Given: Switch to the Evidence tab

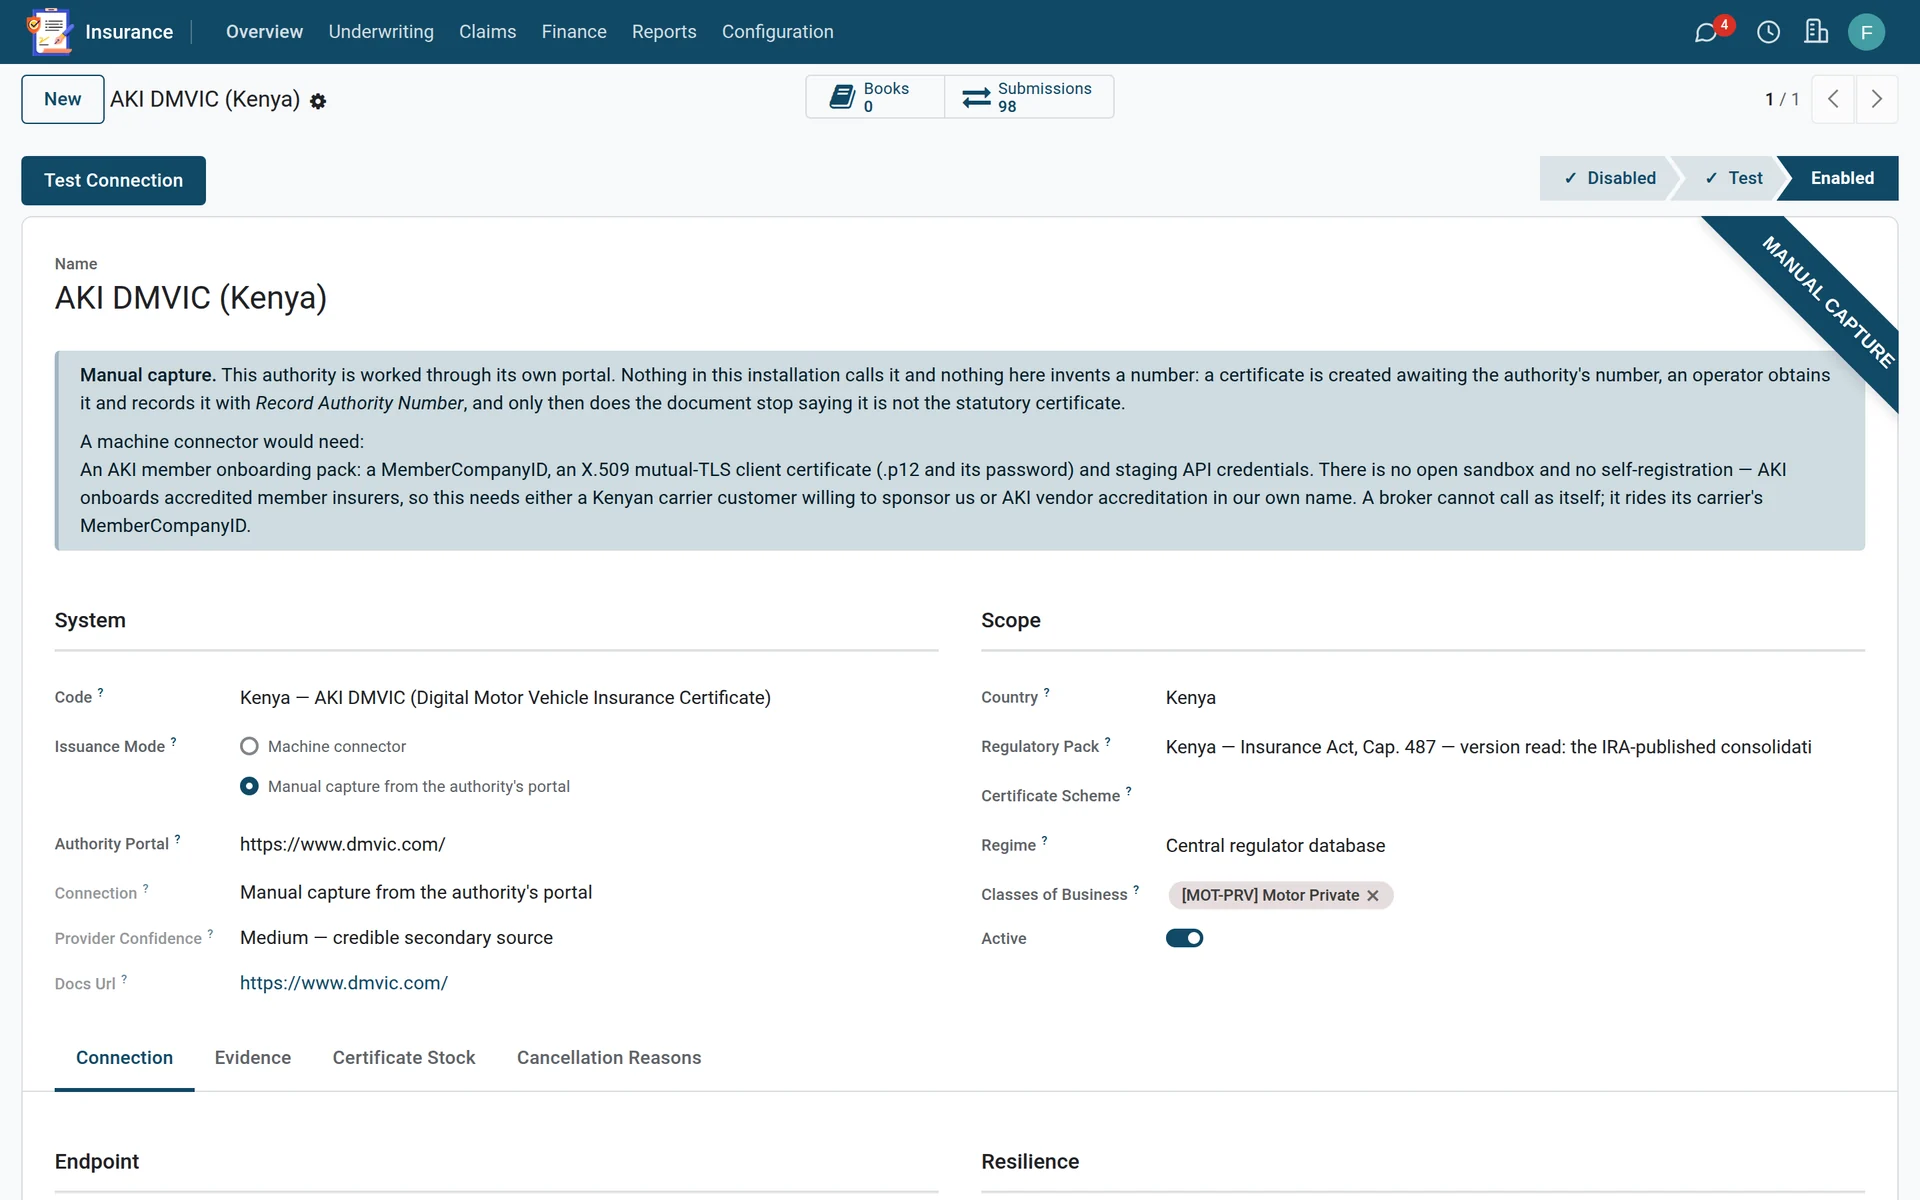Looking at the screenshot, I should point(252,1058).
